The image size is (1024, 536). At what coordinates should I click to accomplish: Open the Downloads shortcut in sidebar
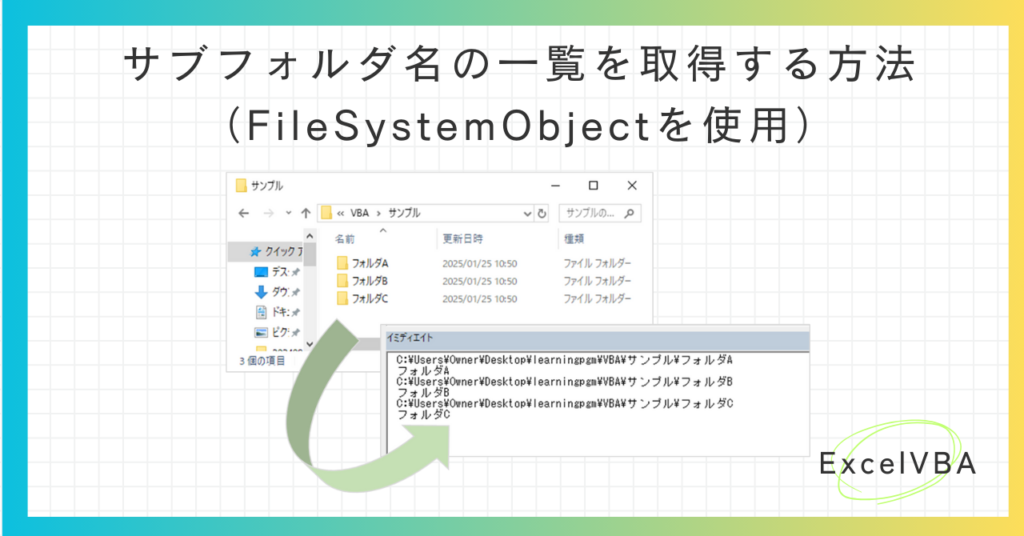[x=276, y=292]
